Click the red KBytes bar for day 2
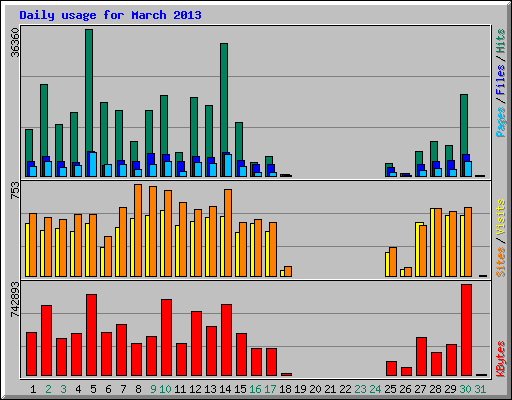Image resolution: width=512 pixels, height=400 pixels. pos(47,340)
